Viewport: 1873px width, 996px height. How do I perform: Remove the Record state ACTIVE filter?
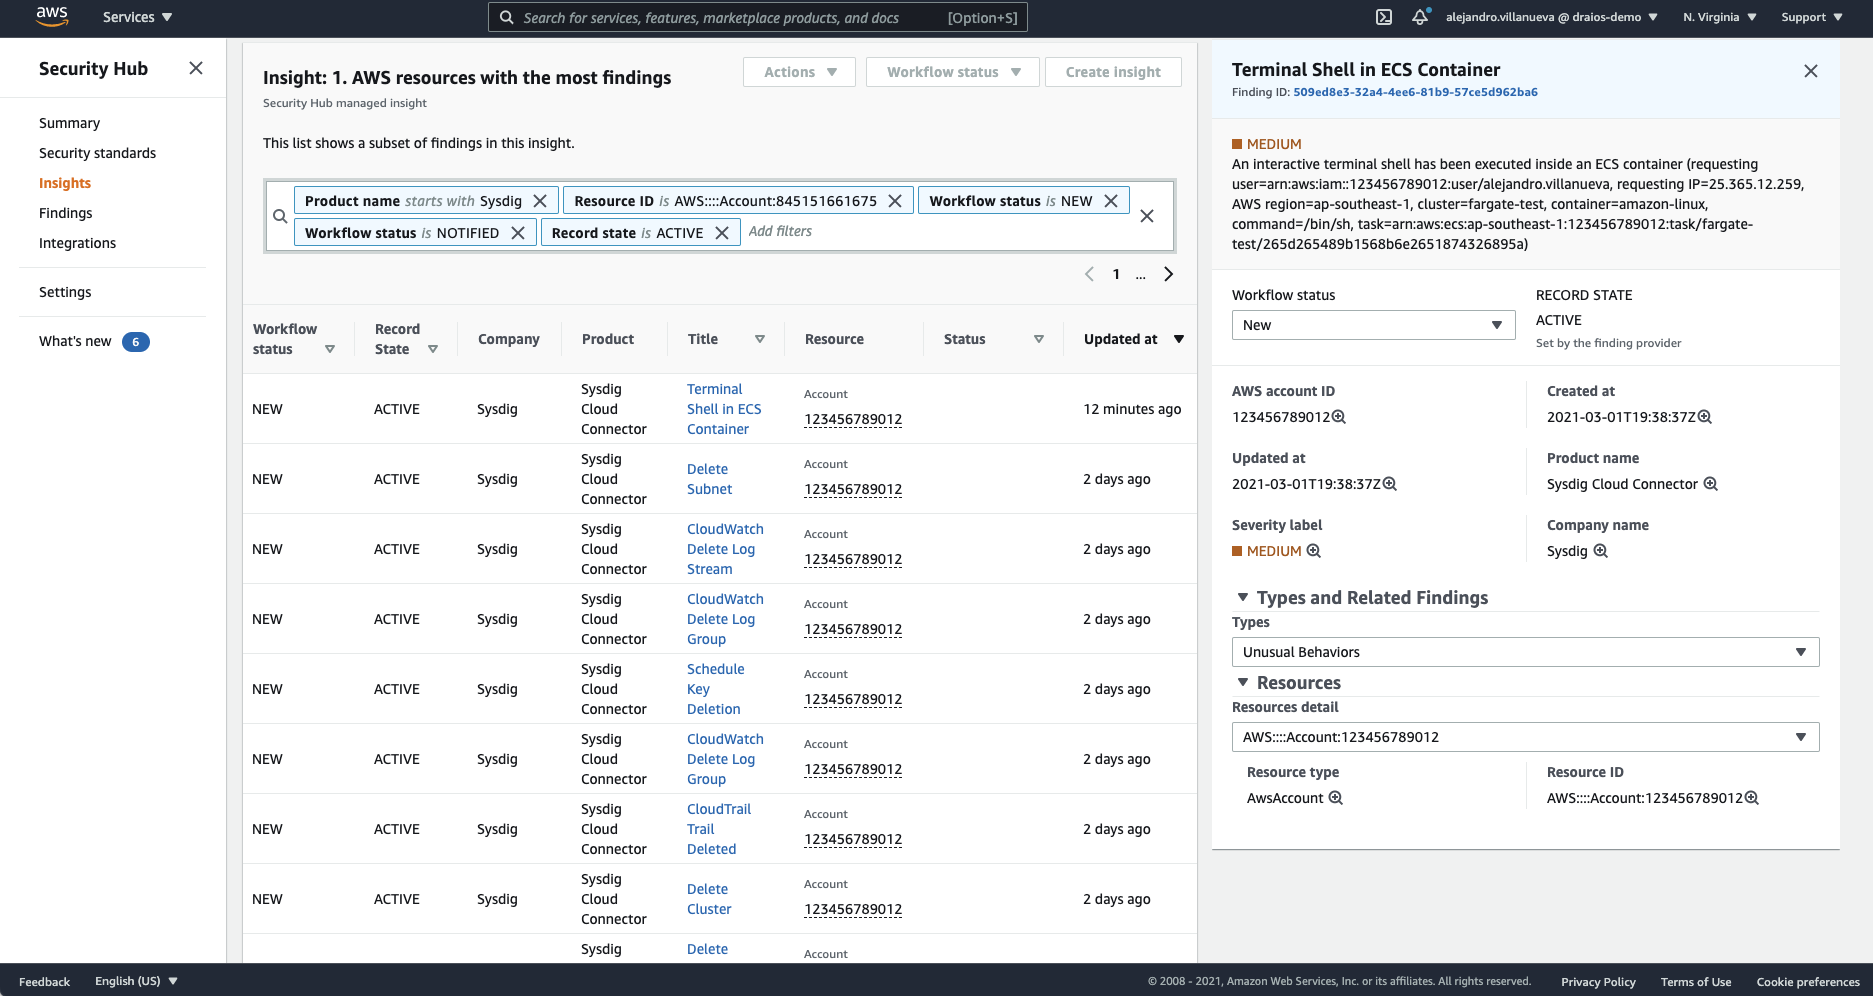point(723,232)
